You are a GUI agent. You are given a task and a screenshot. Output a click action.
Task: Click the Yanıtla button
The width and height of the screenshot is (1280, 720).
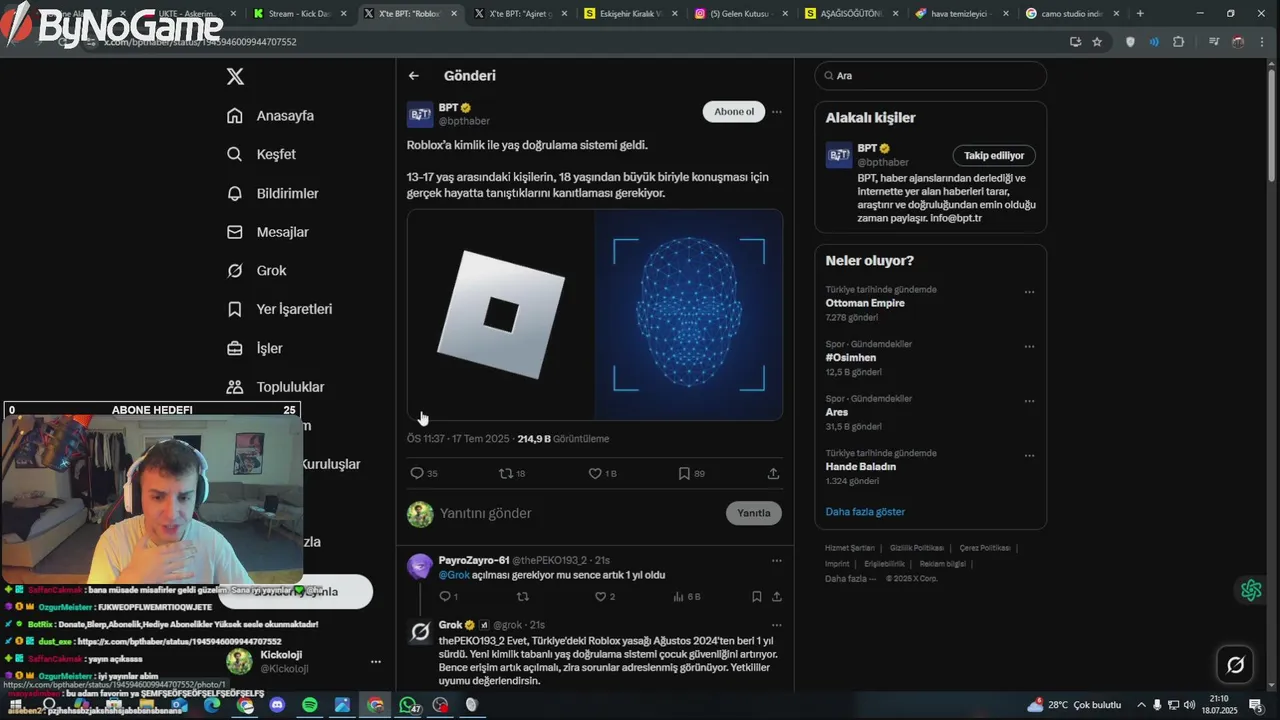pos(754,513)
